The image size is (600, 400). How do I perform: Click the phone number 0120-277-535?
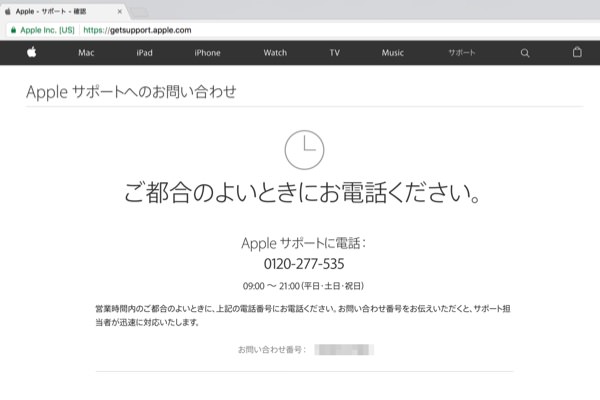pos(304,264)
